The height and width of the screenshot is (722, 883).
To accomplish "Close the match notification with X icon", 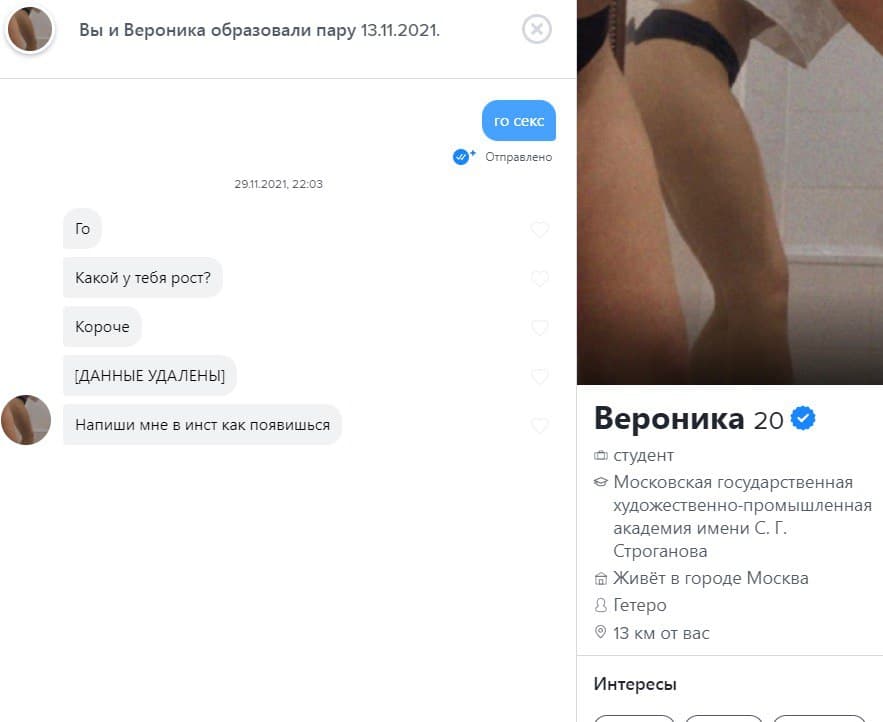I will click(537, 29).
